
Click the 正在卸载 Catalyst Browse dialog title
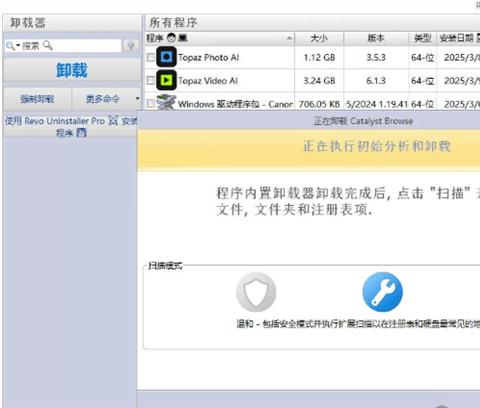pos(363,121)
